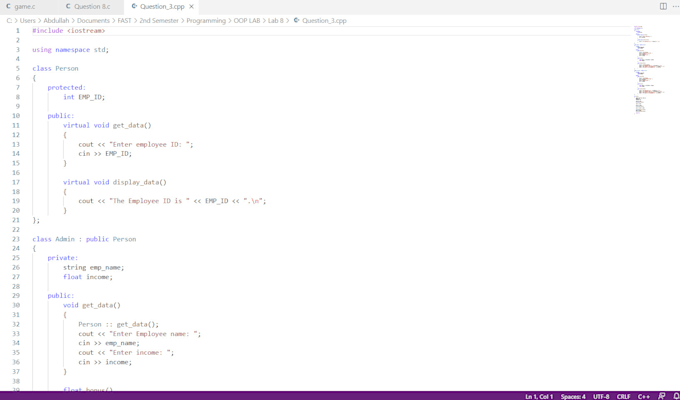
Task: Place cursor on '#include <iostream>' line
Action: [x=69, y=31]
